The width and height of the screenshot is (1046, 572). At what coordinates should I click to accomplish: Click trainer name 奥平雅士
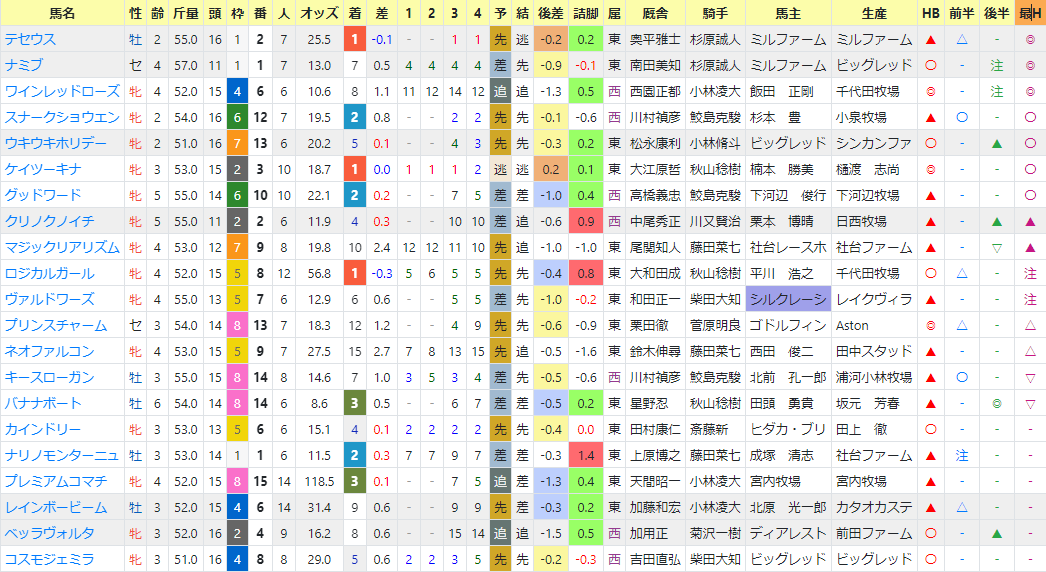click(x=655, y=39)
